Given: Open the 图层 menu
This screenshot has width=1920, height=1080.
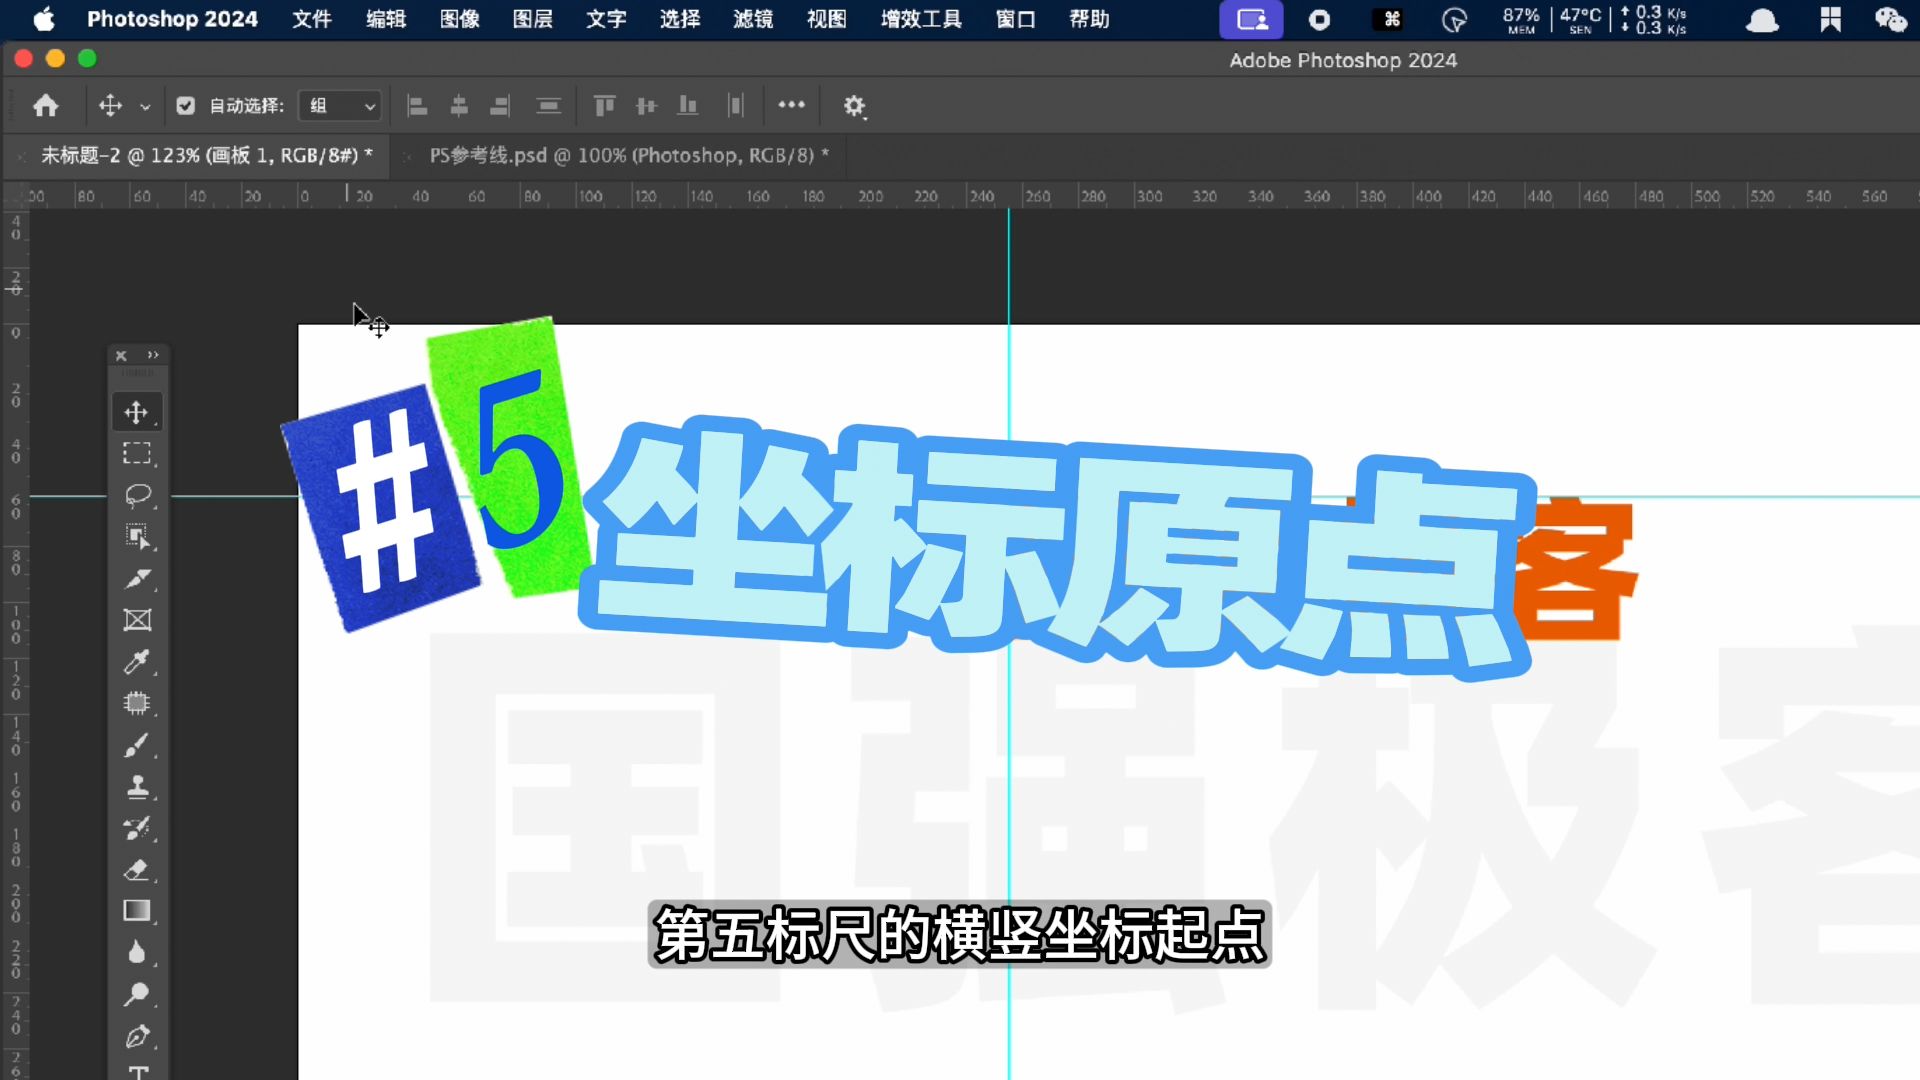Looking at the screenshot, I should click(x=533, y=19).
